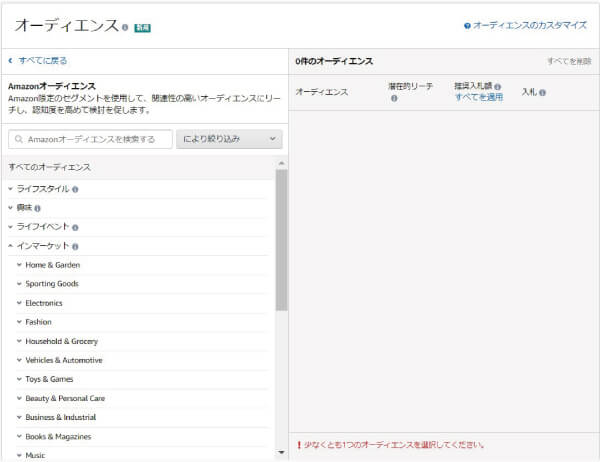Screen dimensions: 600x462
Task: Click red warning icon in error message
Action: [x=299, y=445]
